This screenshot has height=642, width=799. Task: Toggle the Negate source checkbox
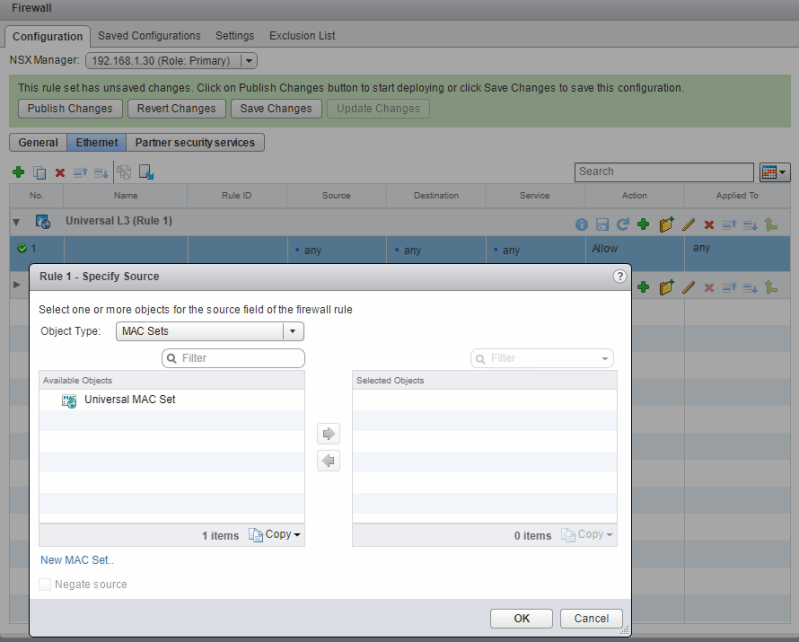point(45,584)
